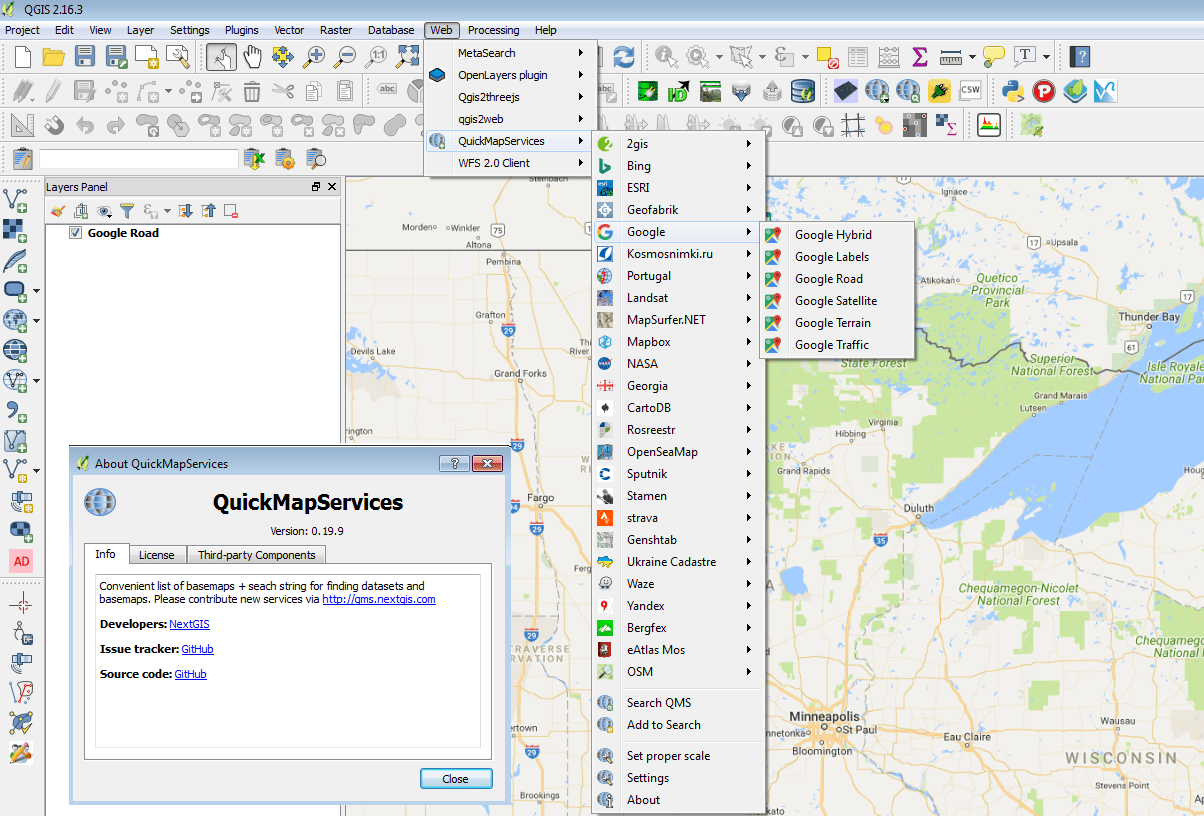The width and height of the screenshot is (1204, 816).
Task: Click the Statistical Summary sigma icon
Action: [918, 57]
